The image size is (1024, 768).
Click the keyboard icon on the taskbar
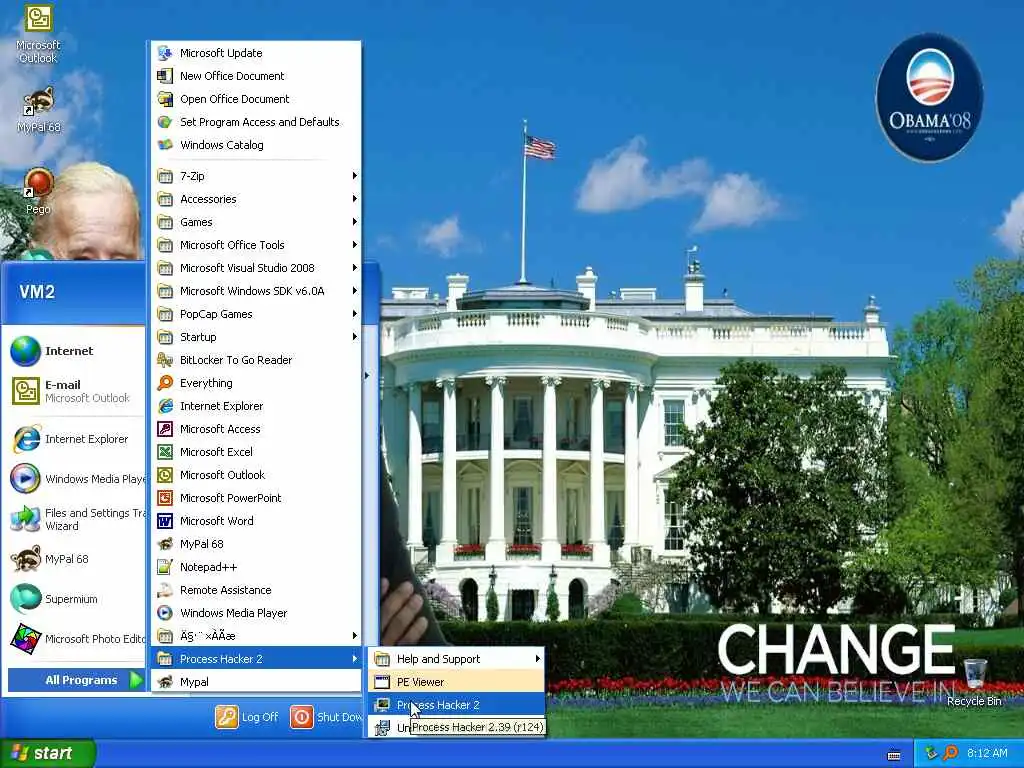894,756
